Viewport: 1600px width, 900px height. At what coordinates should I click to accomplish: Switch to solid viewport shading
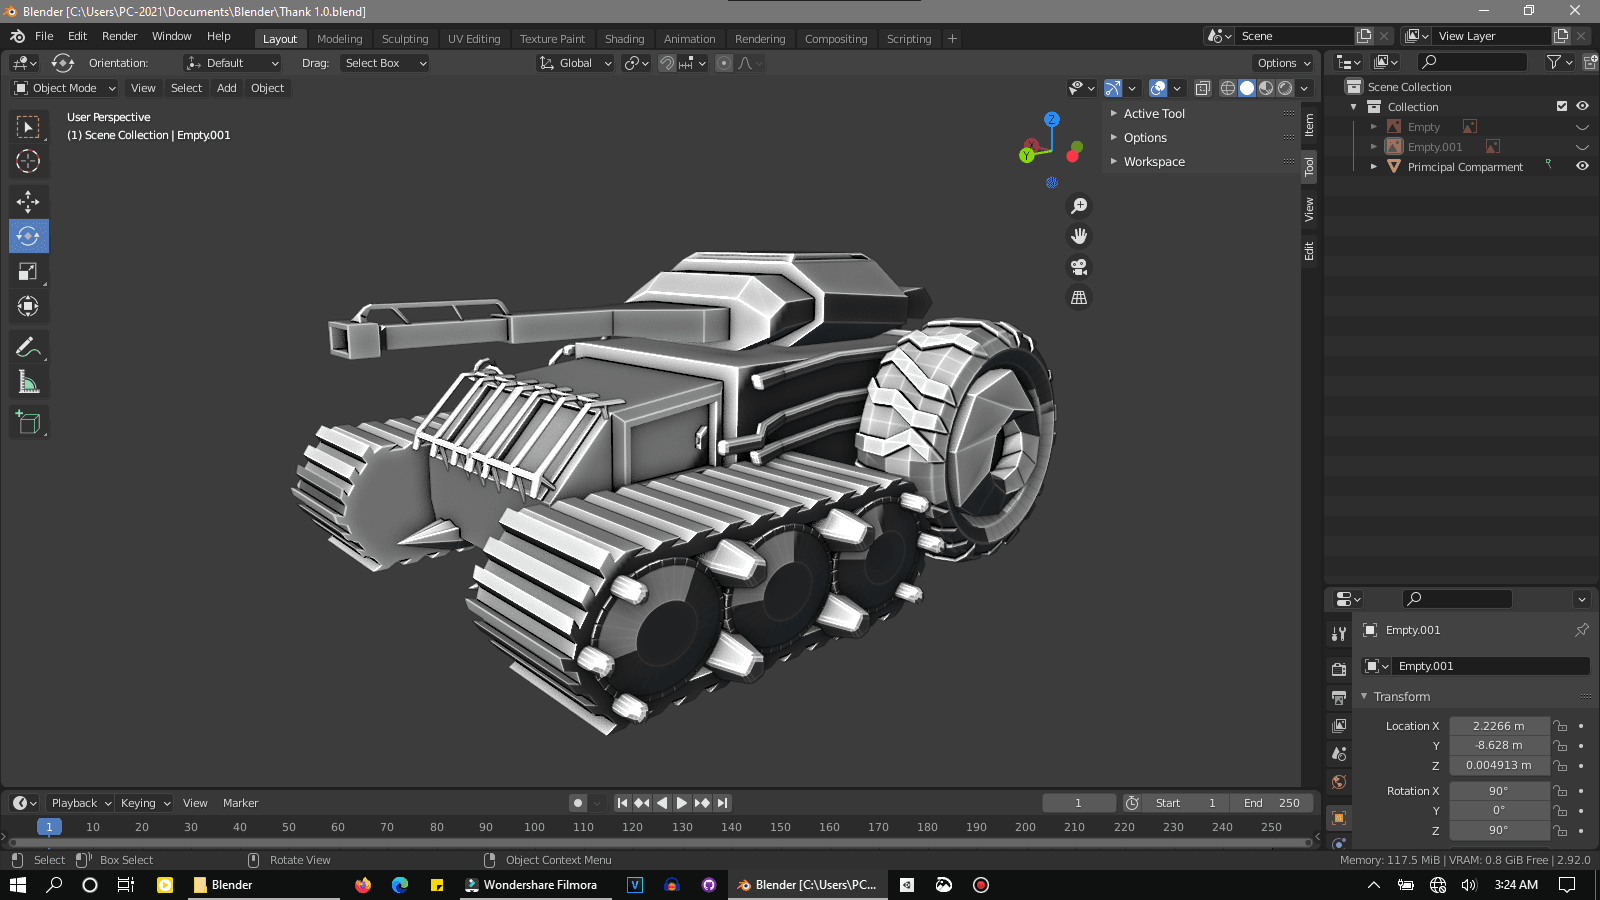click(1247, 88)
